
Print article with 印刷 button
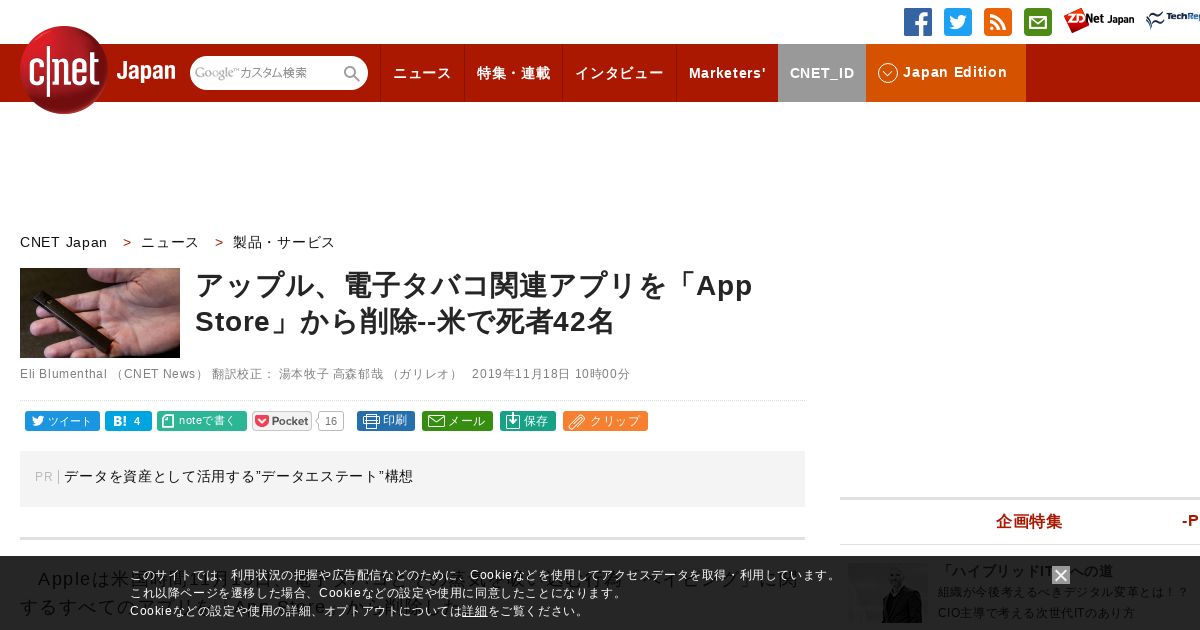pos(386,421)
